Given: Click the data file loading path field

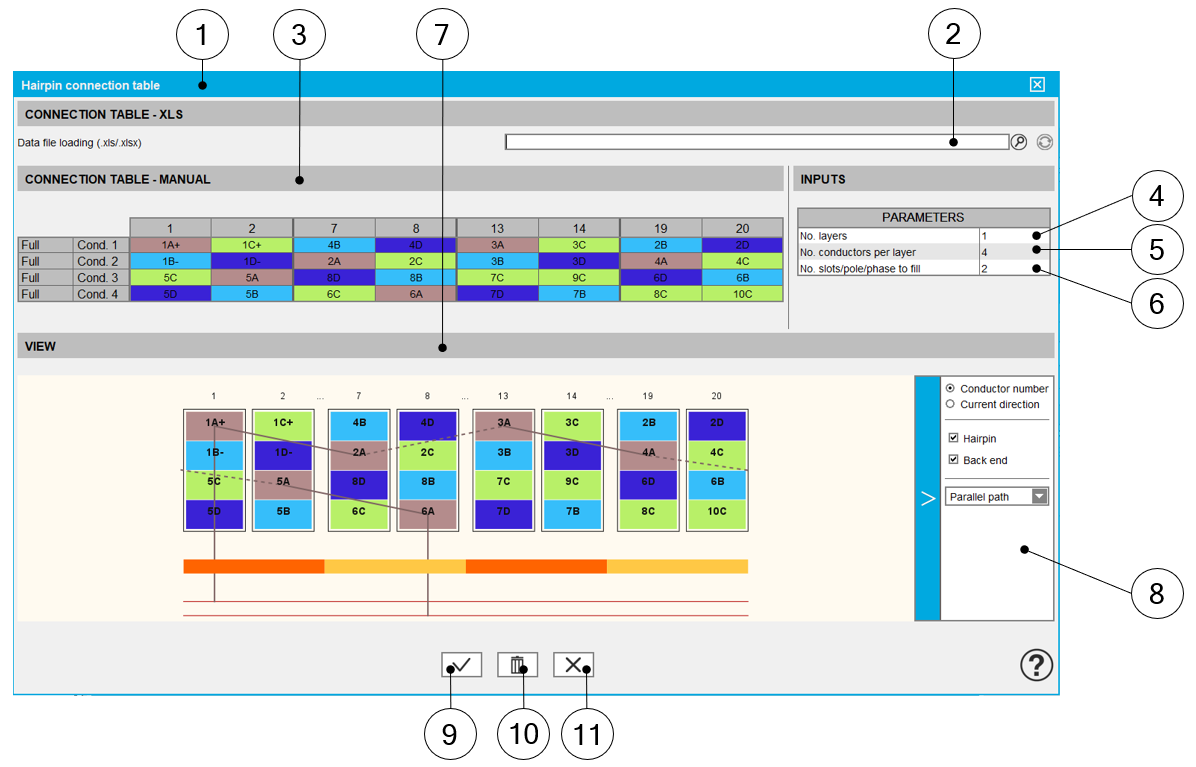Looking at the screenshot, I should pyautogui.click(x=756, y=142).
